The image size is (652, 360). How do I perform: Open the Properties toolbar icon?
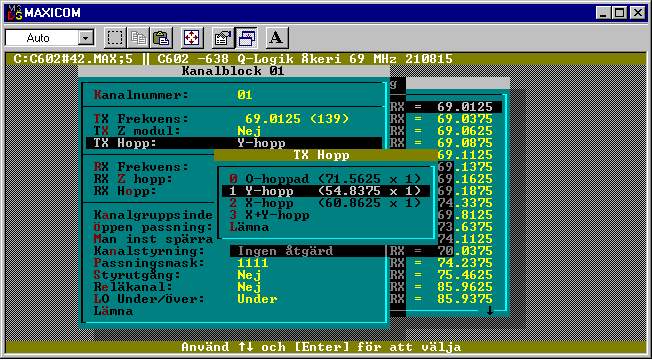[x=222, y=38]
